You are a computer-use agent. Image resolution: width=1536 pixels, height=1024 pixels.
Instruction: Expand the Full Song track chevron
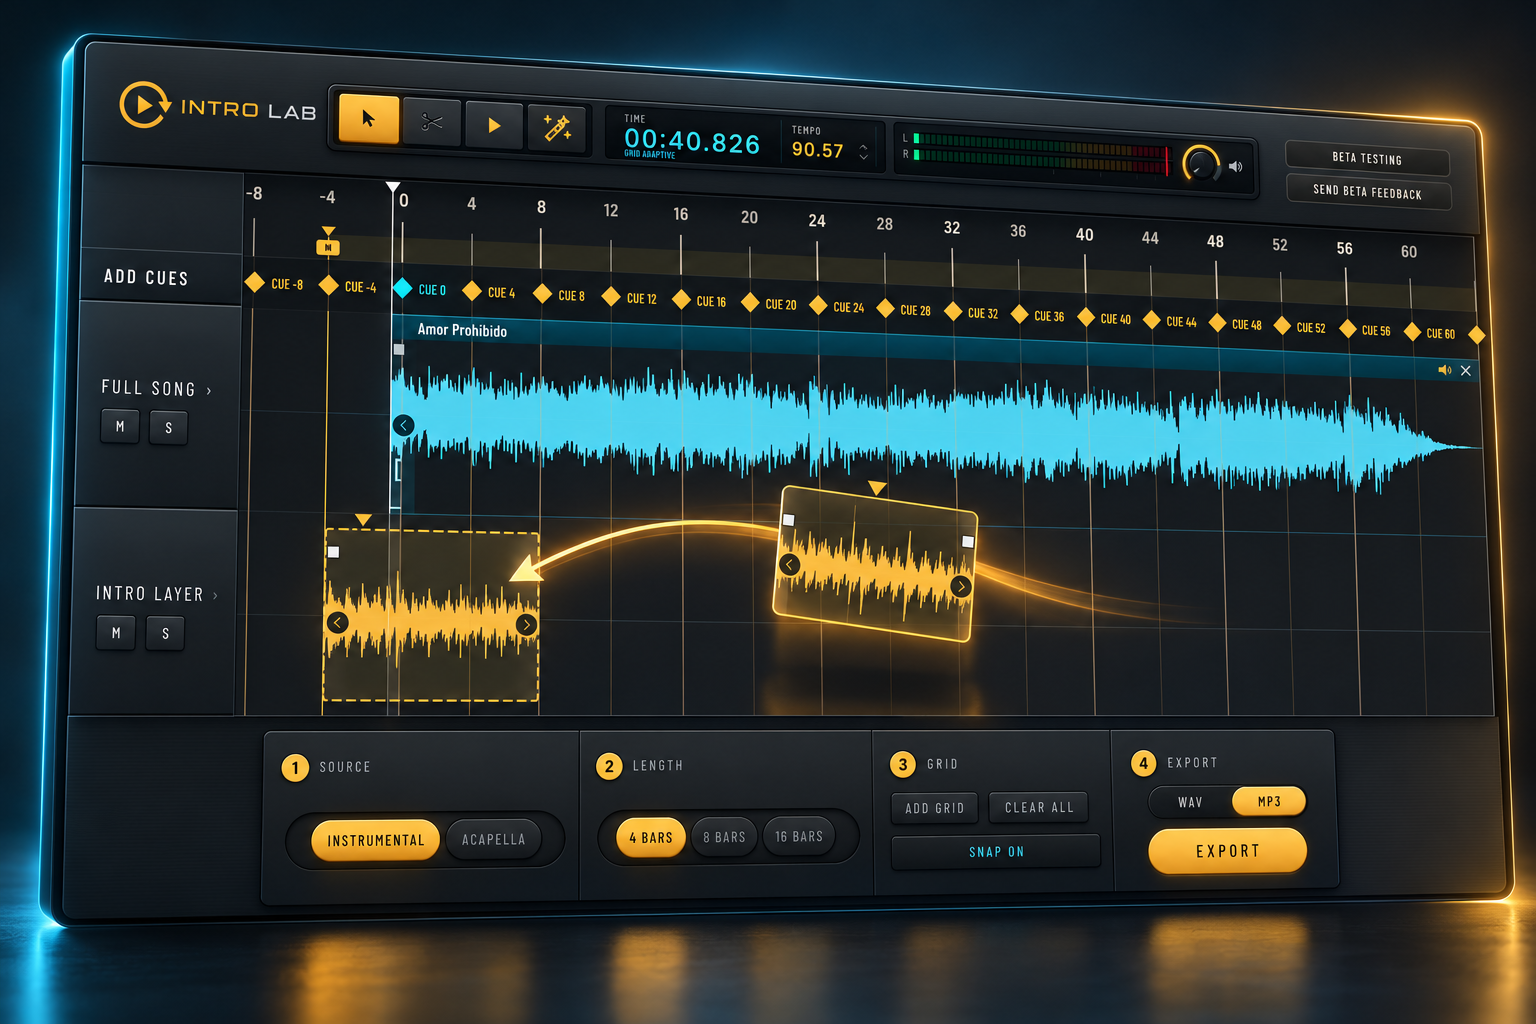(x=209, y=391)
